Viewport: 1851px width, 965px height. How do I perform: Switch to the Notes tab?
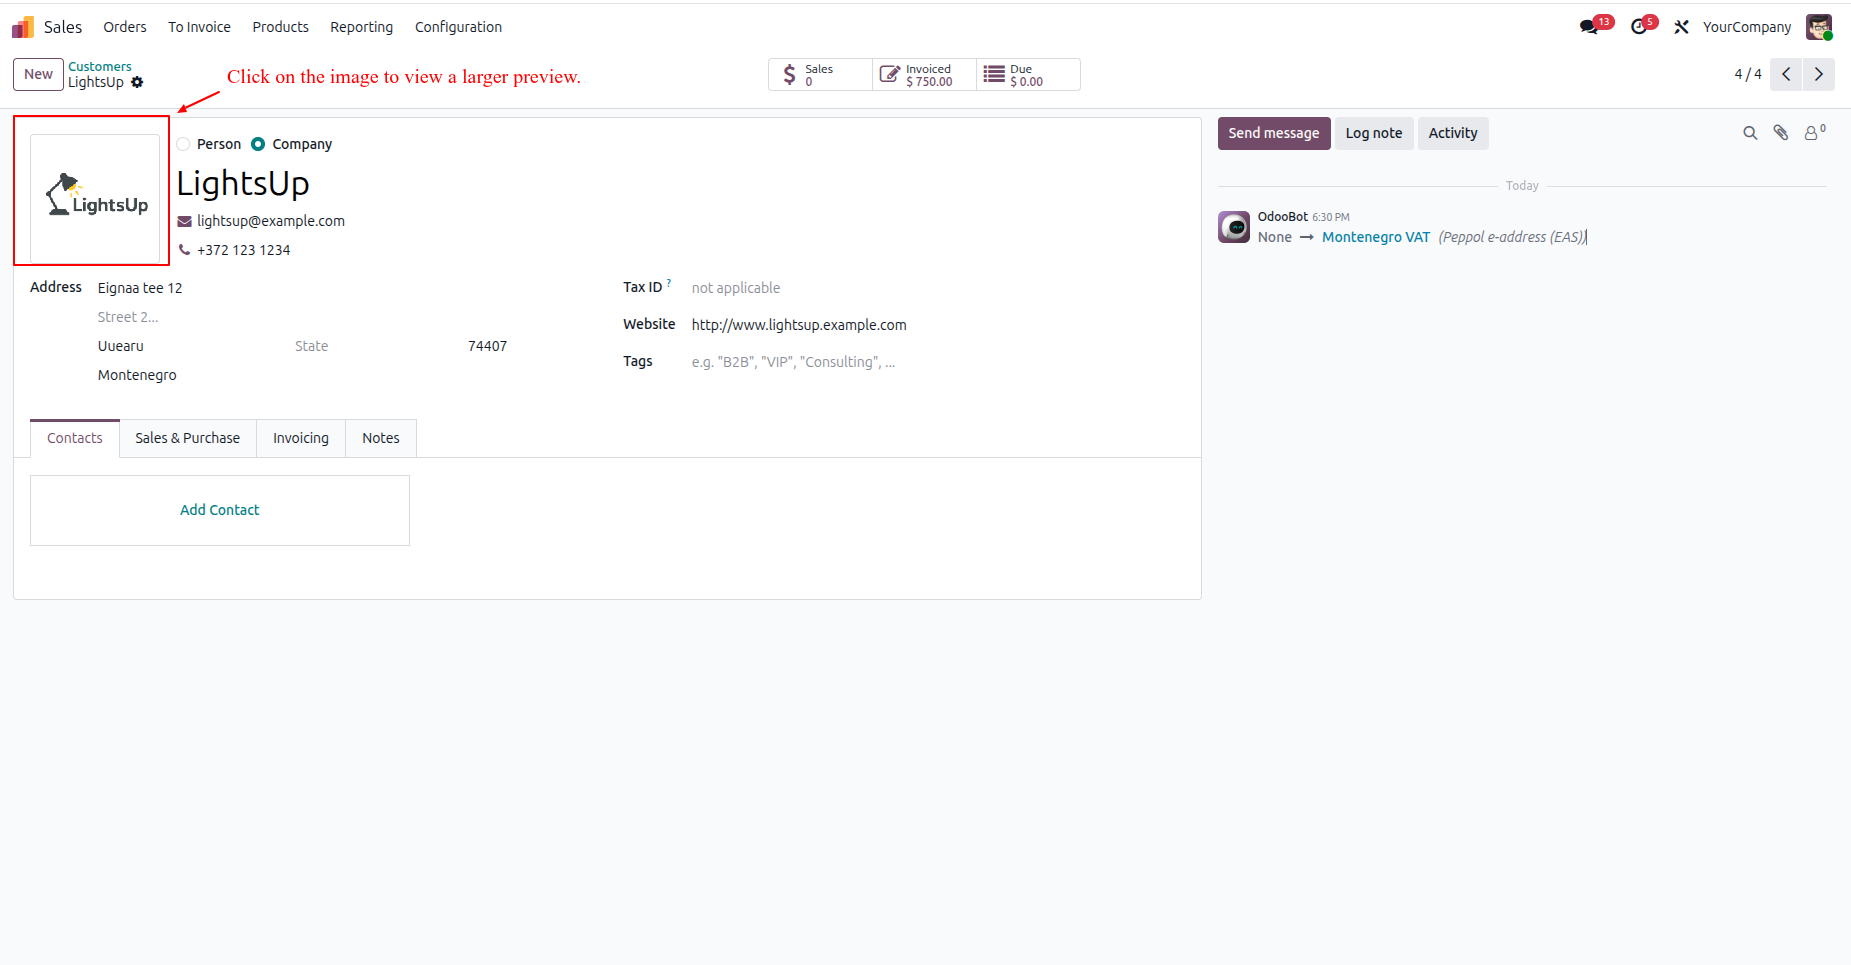coord(381,438)
